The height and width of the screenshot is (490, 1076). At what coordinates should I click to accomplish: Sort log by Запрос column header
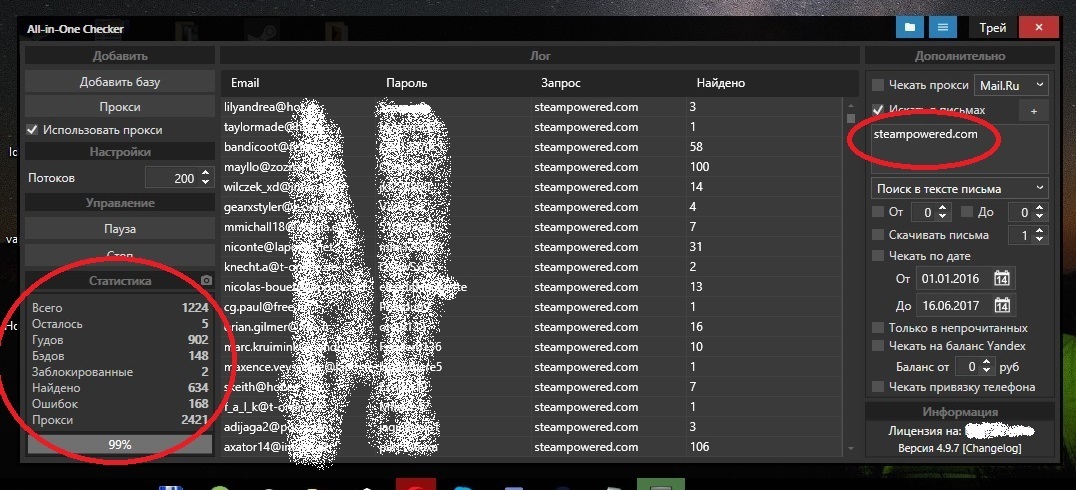click(x=561, y=83)
